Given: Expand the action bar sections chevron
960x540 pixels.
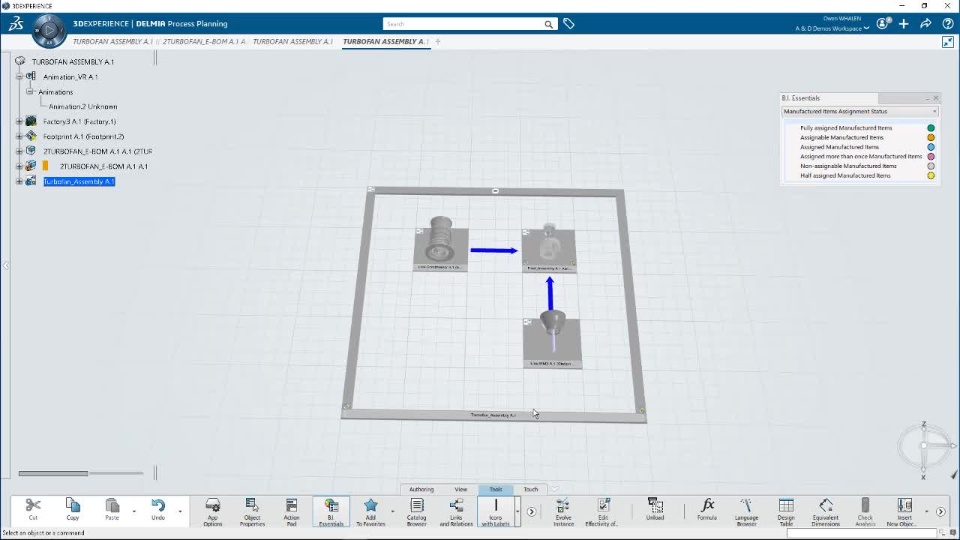Looking at the screenshot, I should click(554, 489).
